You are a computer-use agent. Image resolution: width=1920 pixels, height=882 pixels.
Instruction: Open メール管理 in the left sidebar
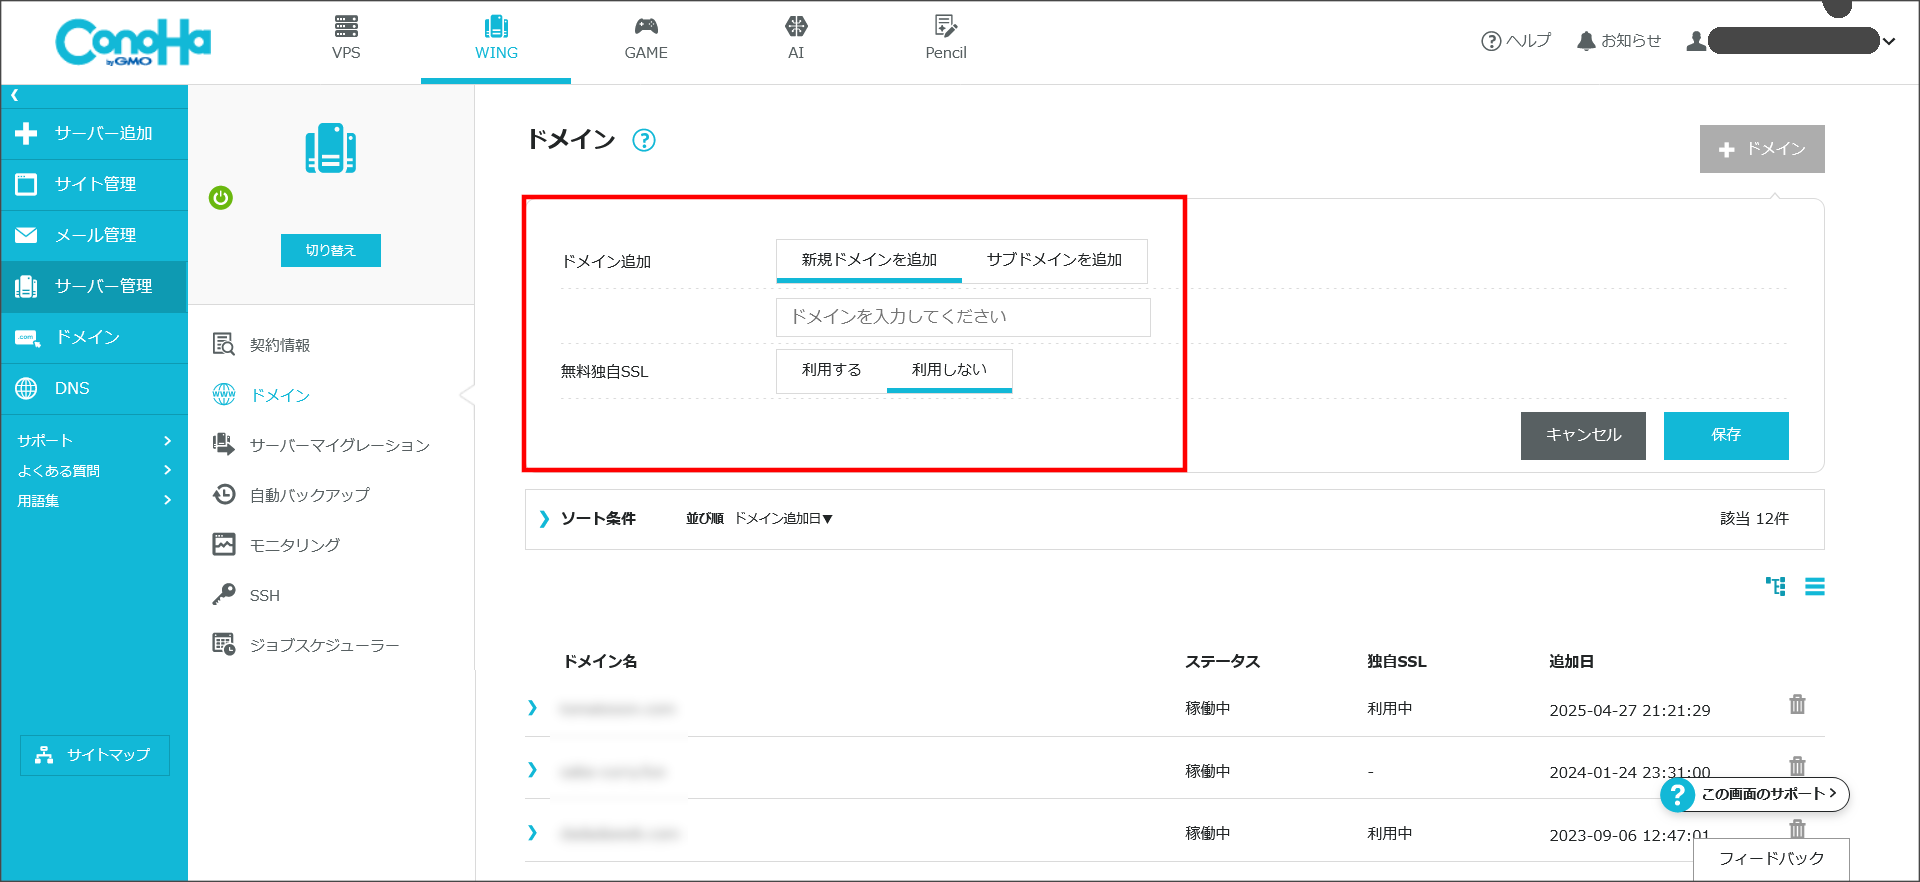95,235
